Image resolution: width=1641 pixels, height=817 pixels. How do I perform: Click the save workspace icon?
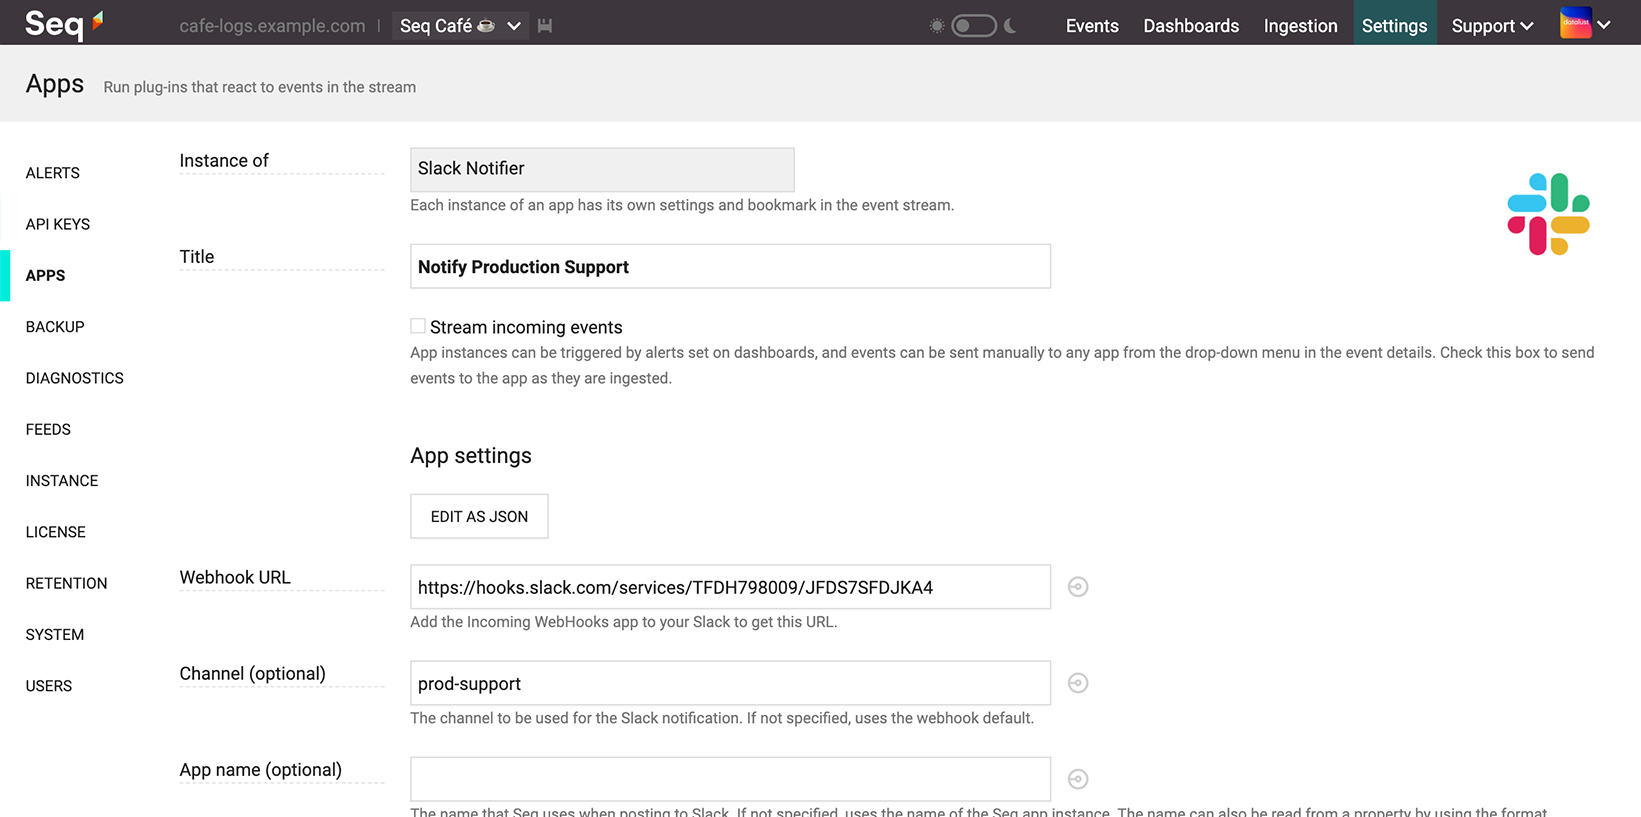(x=545, y=26)
